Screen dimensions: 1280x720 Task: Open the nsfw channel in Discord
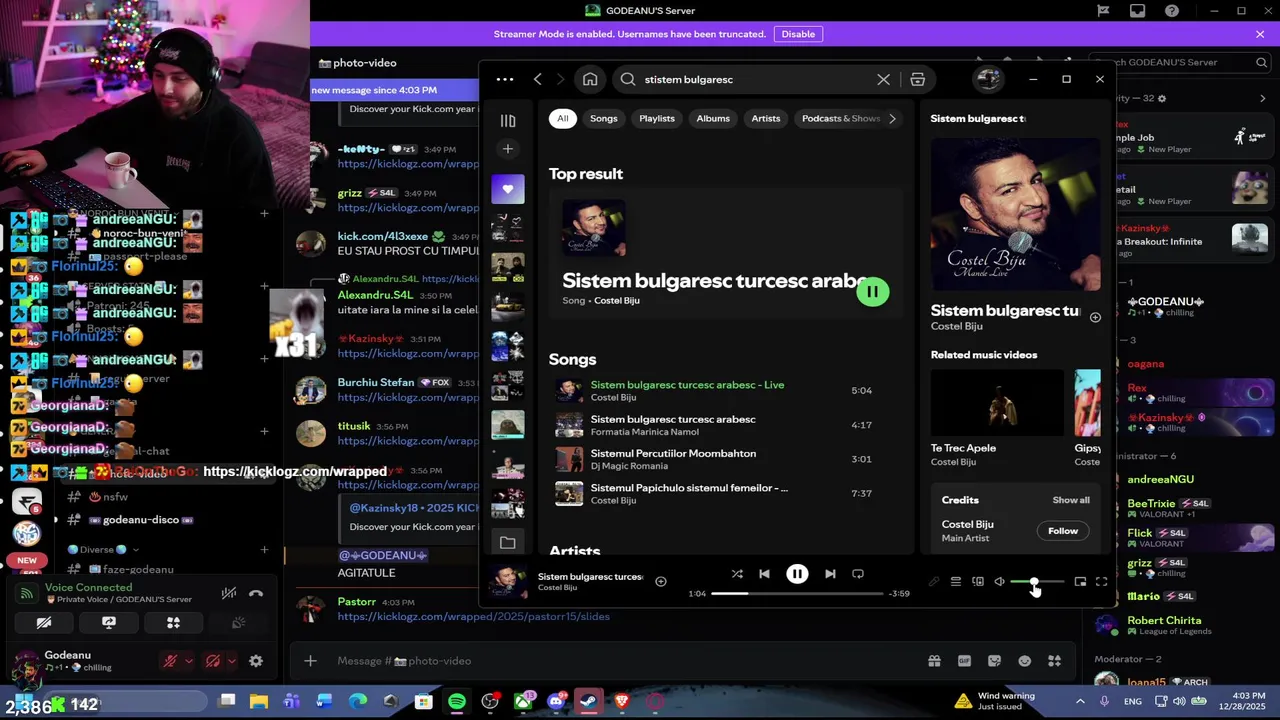(115, 497)
